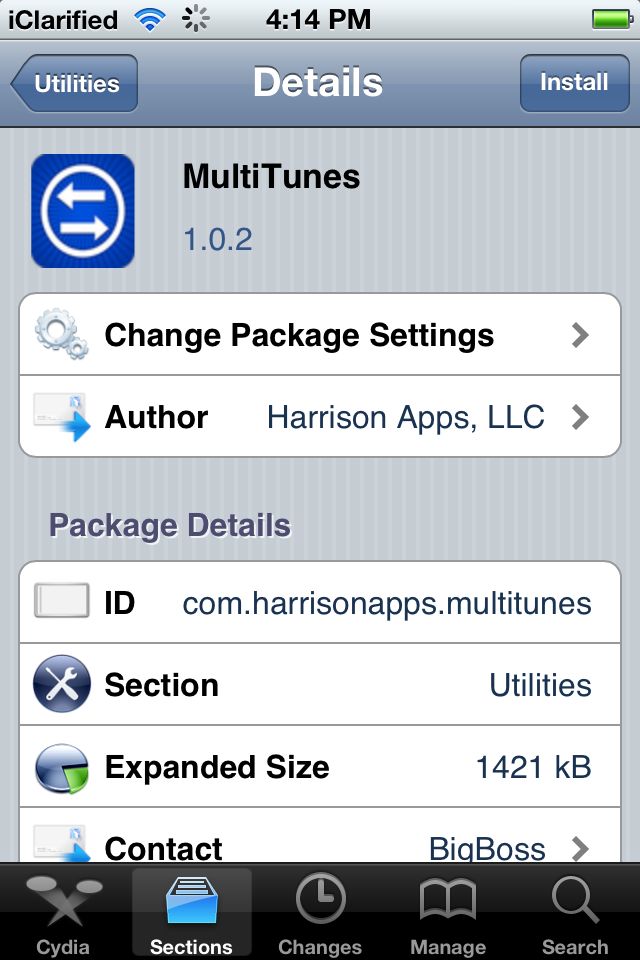Click the disk pie icon for Expanded Size
640x960 pixels.
pyautogui.click(x=62, y=768)
